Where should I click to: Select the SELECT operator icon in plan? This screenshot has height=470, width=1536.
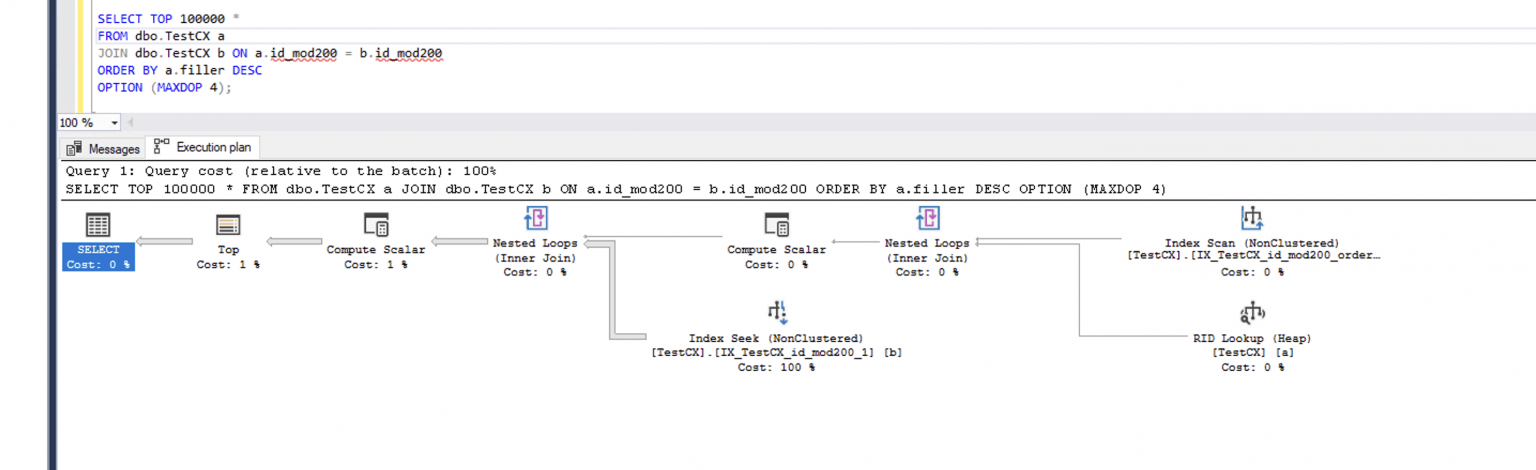(x=98, y=225)
